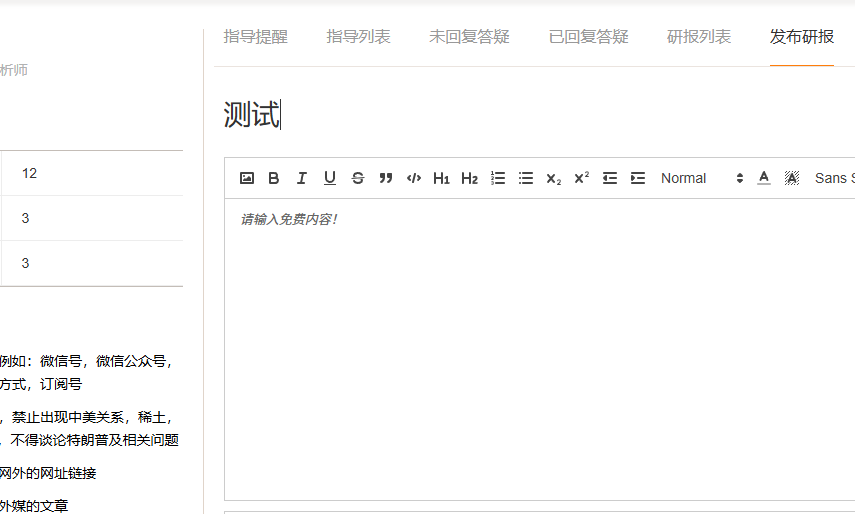Open the Sans Serif font dropdown

click(834, 178)
